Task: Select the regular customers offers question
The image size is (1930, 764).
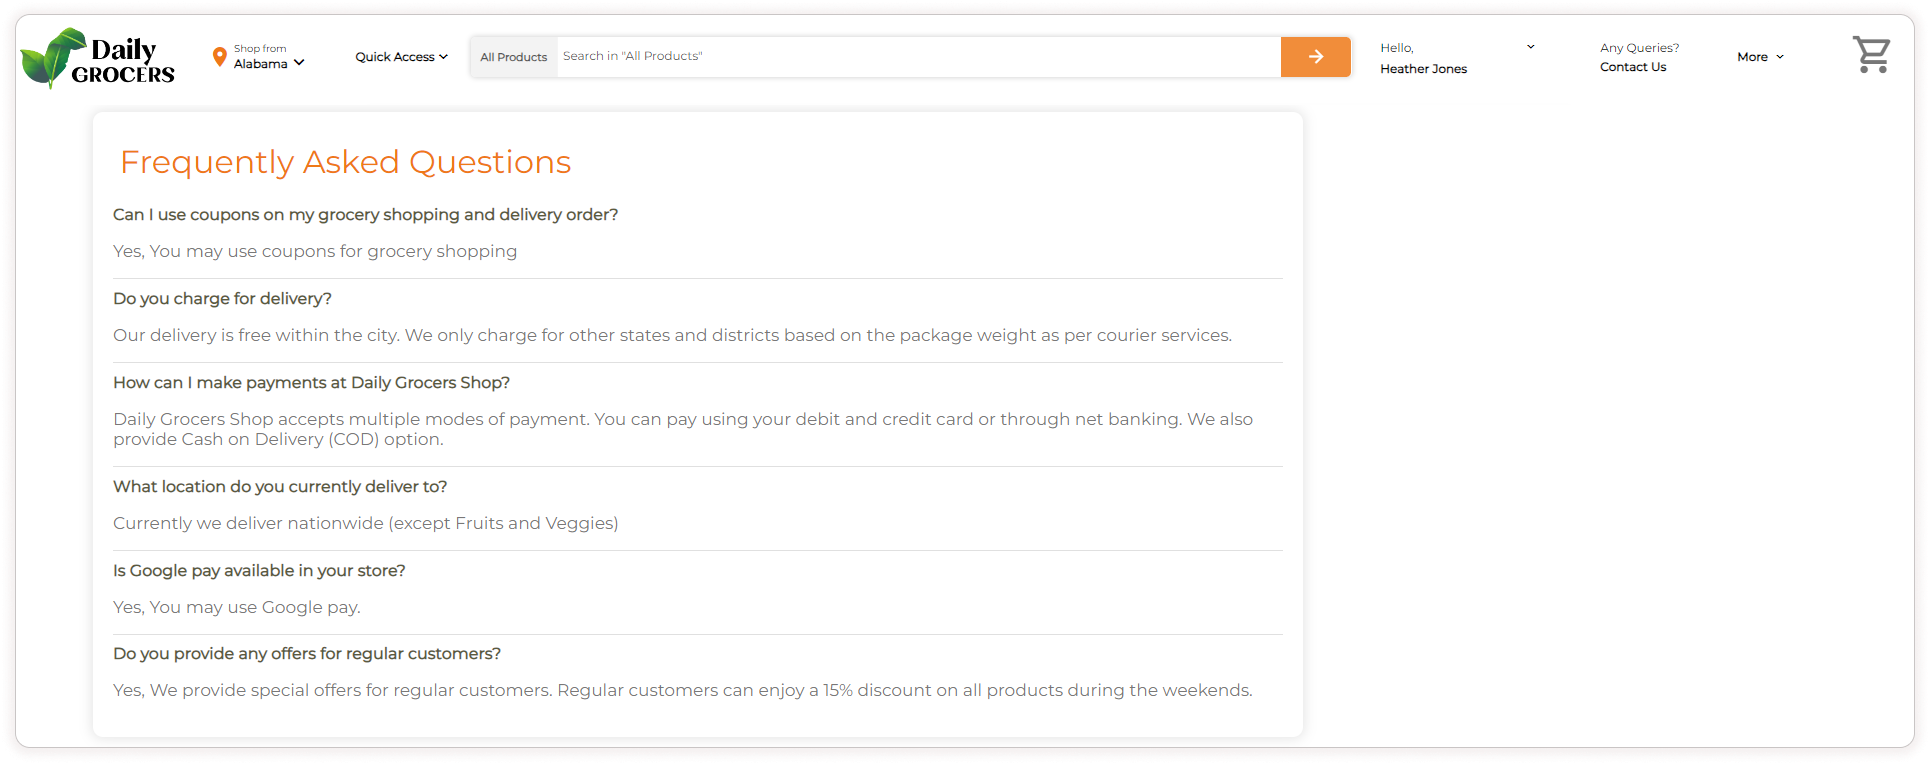Action: (307, 654)
